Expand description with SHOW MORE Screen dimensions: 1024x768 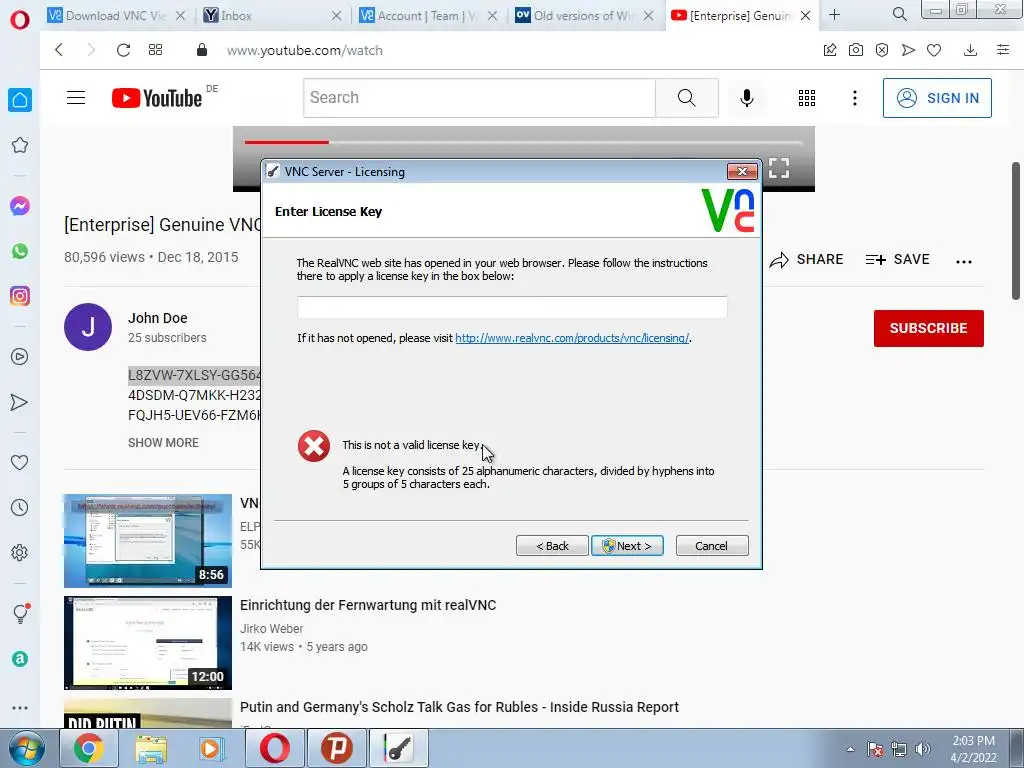[163, 443]
